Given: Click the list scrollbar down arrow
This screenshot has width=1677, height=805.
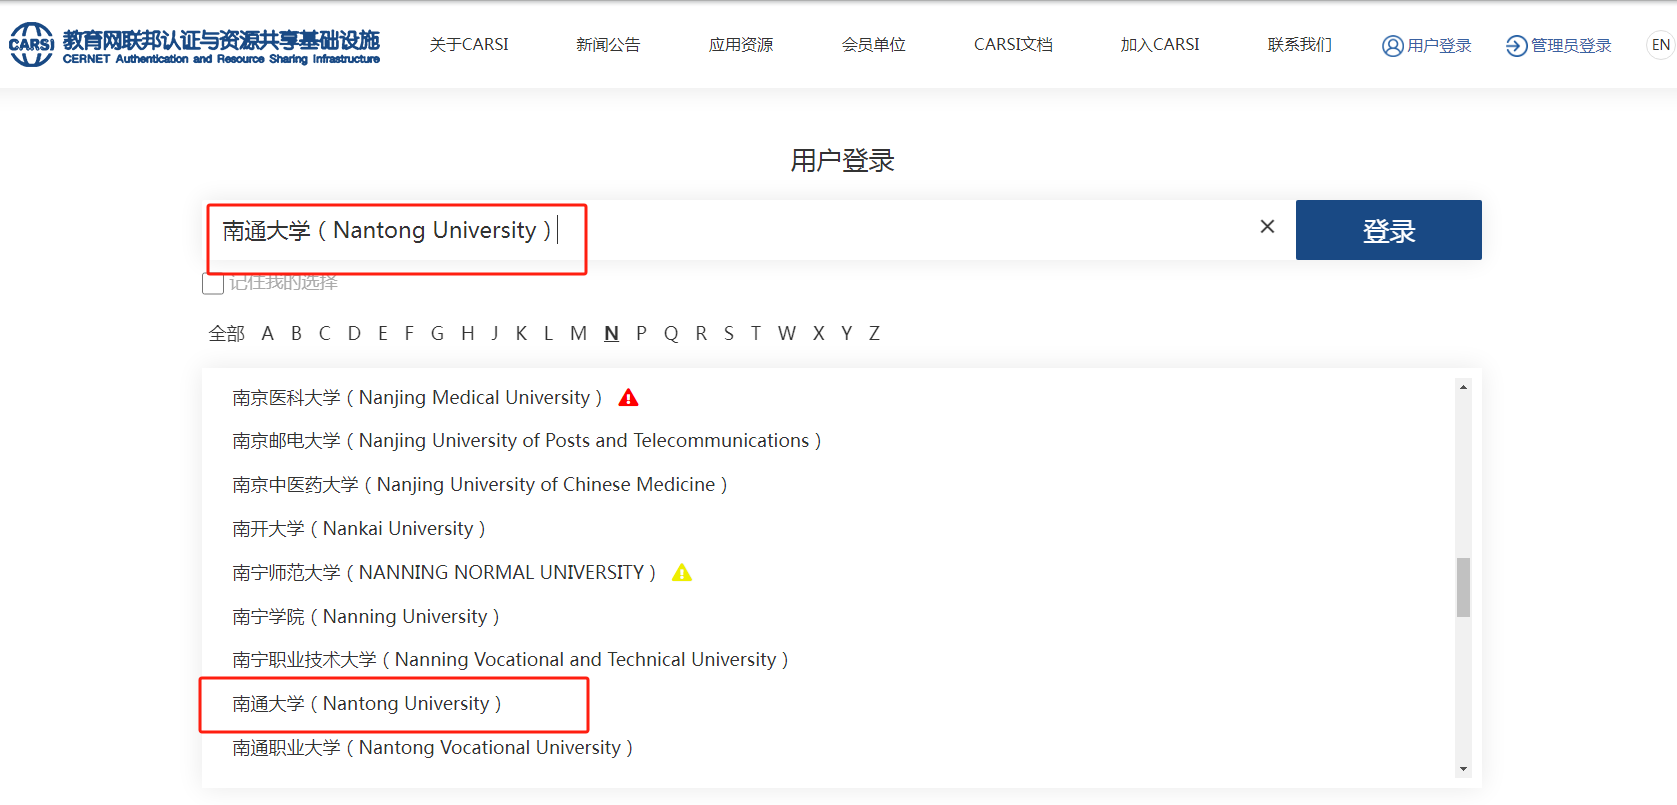Looking at the screenshot, I should point(1463,769).
